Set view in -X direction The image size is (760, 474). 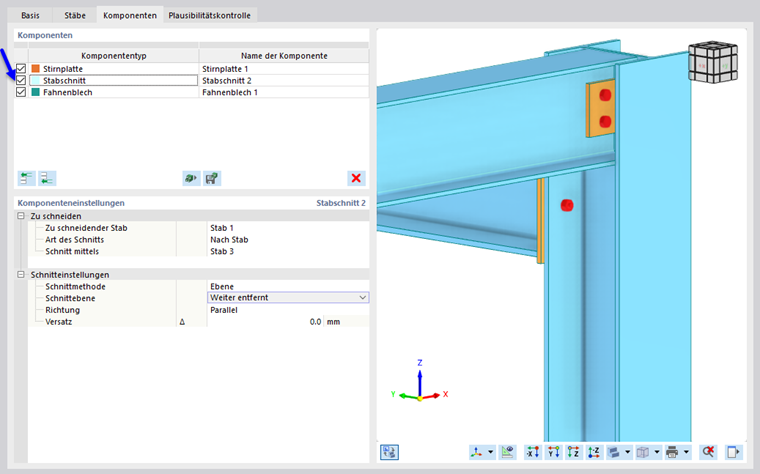coord(533,452)
